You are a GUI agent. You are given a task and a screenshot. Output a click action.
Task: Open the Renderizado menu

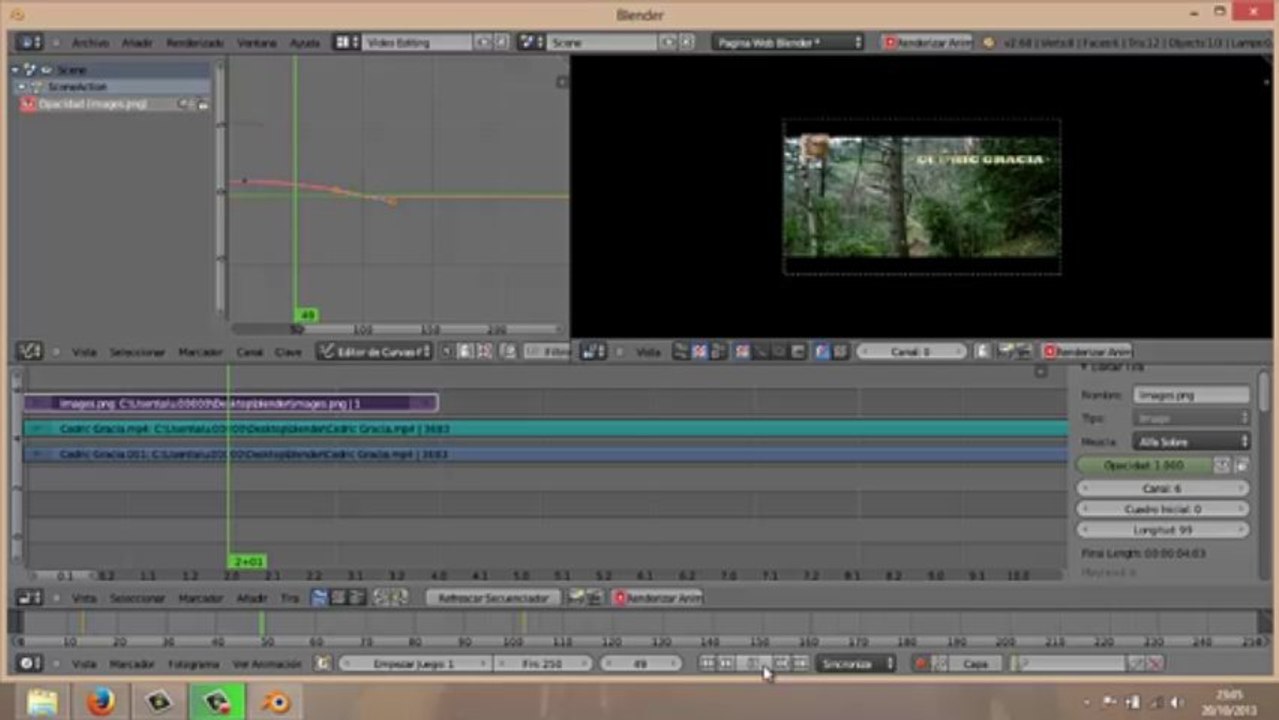point(195,43)
